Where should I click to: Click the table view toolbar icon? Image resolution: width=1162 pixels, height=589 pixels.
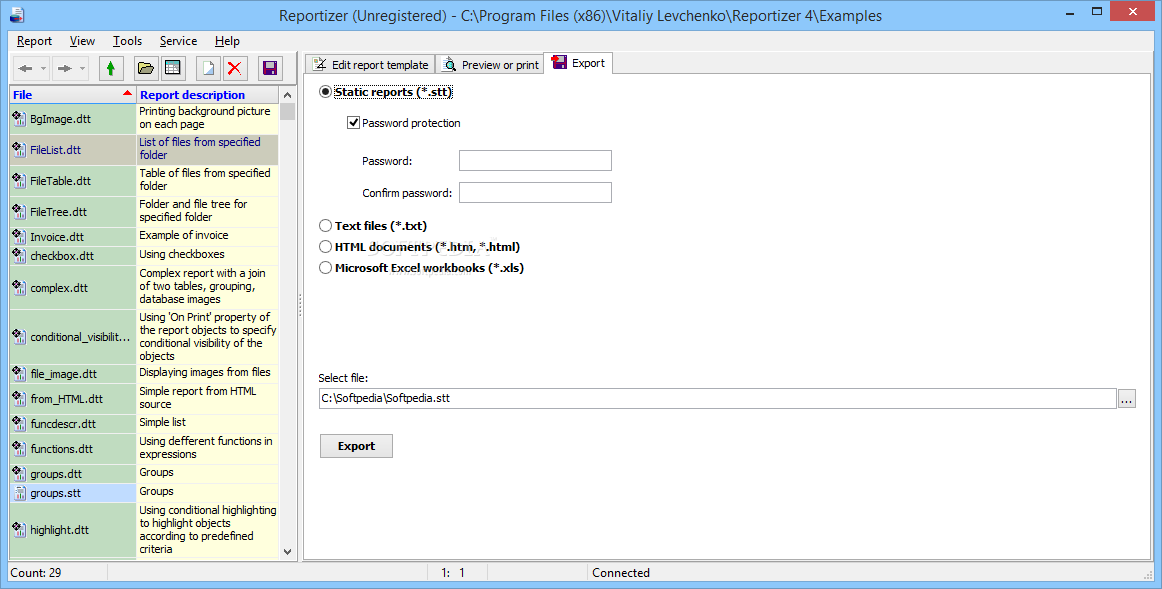tap(173, 69)
